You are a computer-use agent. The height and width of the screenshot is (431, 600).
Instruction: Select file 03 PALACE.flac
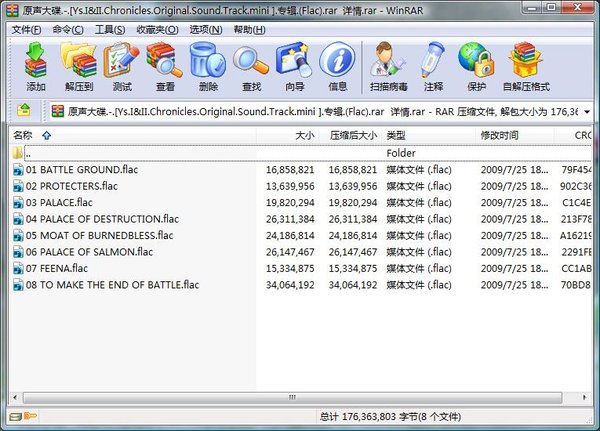59,202
